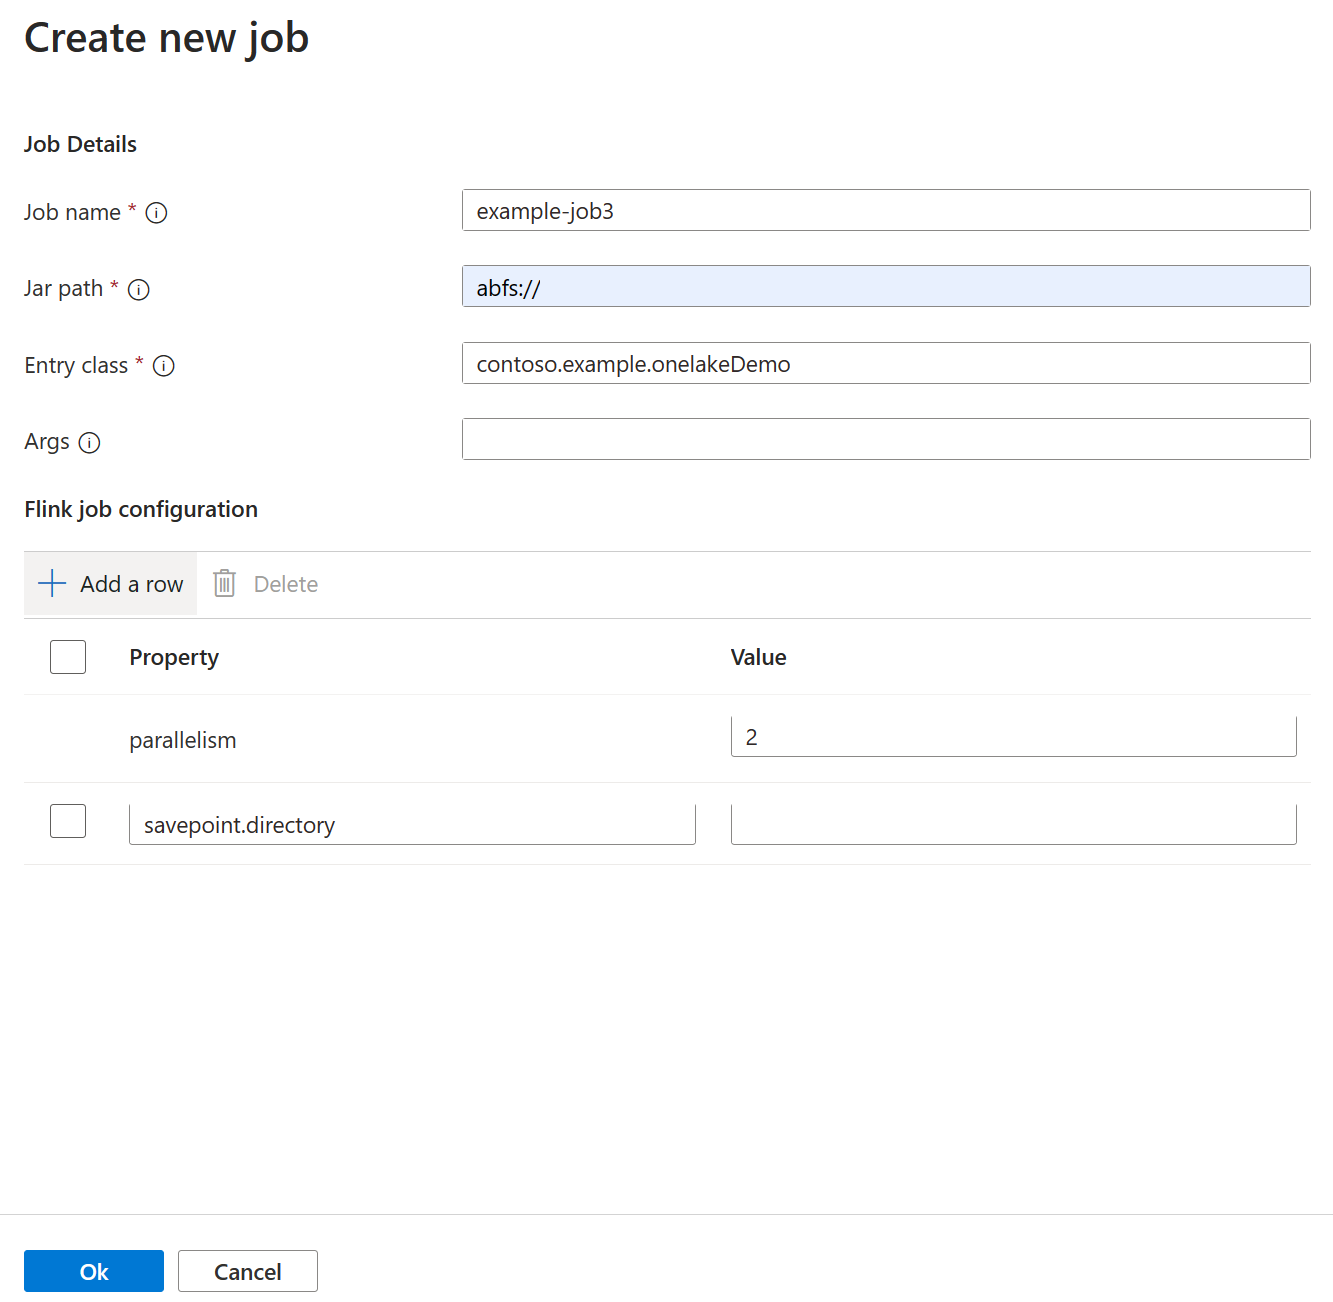Select the Entry class input box

[x=885, y=364]
